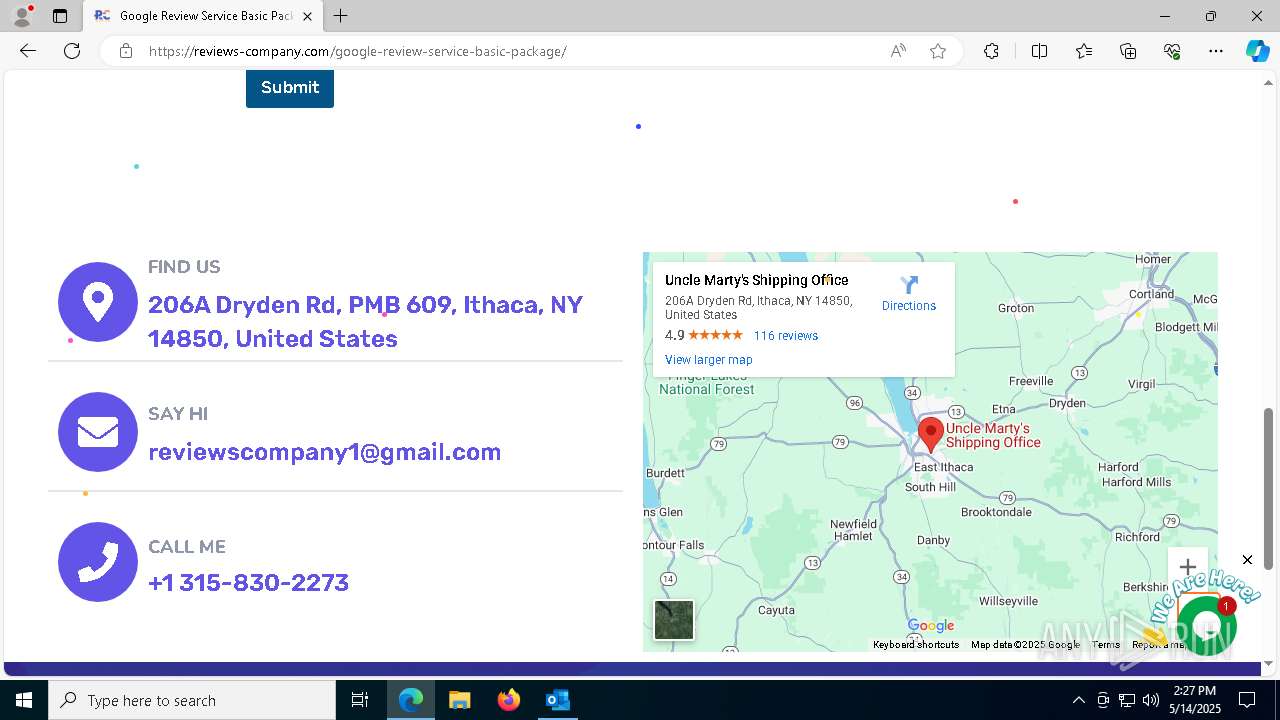Open the 206A Dryden Rd address link

[365, 321]
